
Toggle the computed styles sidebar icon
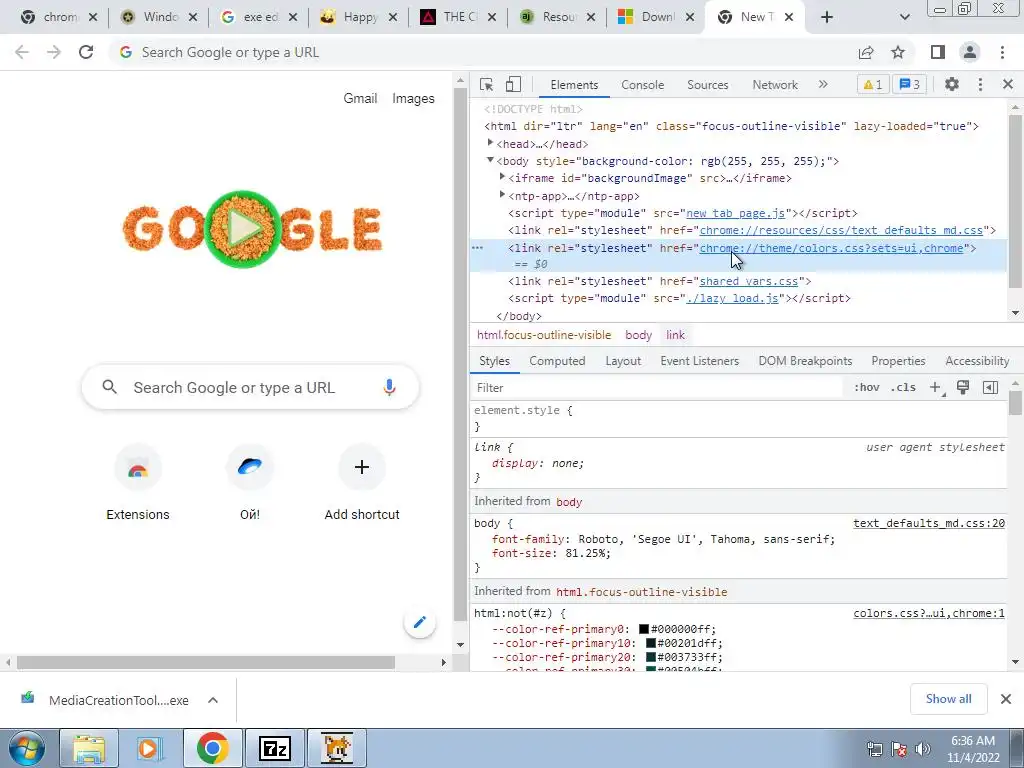click(990, 387)
